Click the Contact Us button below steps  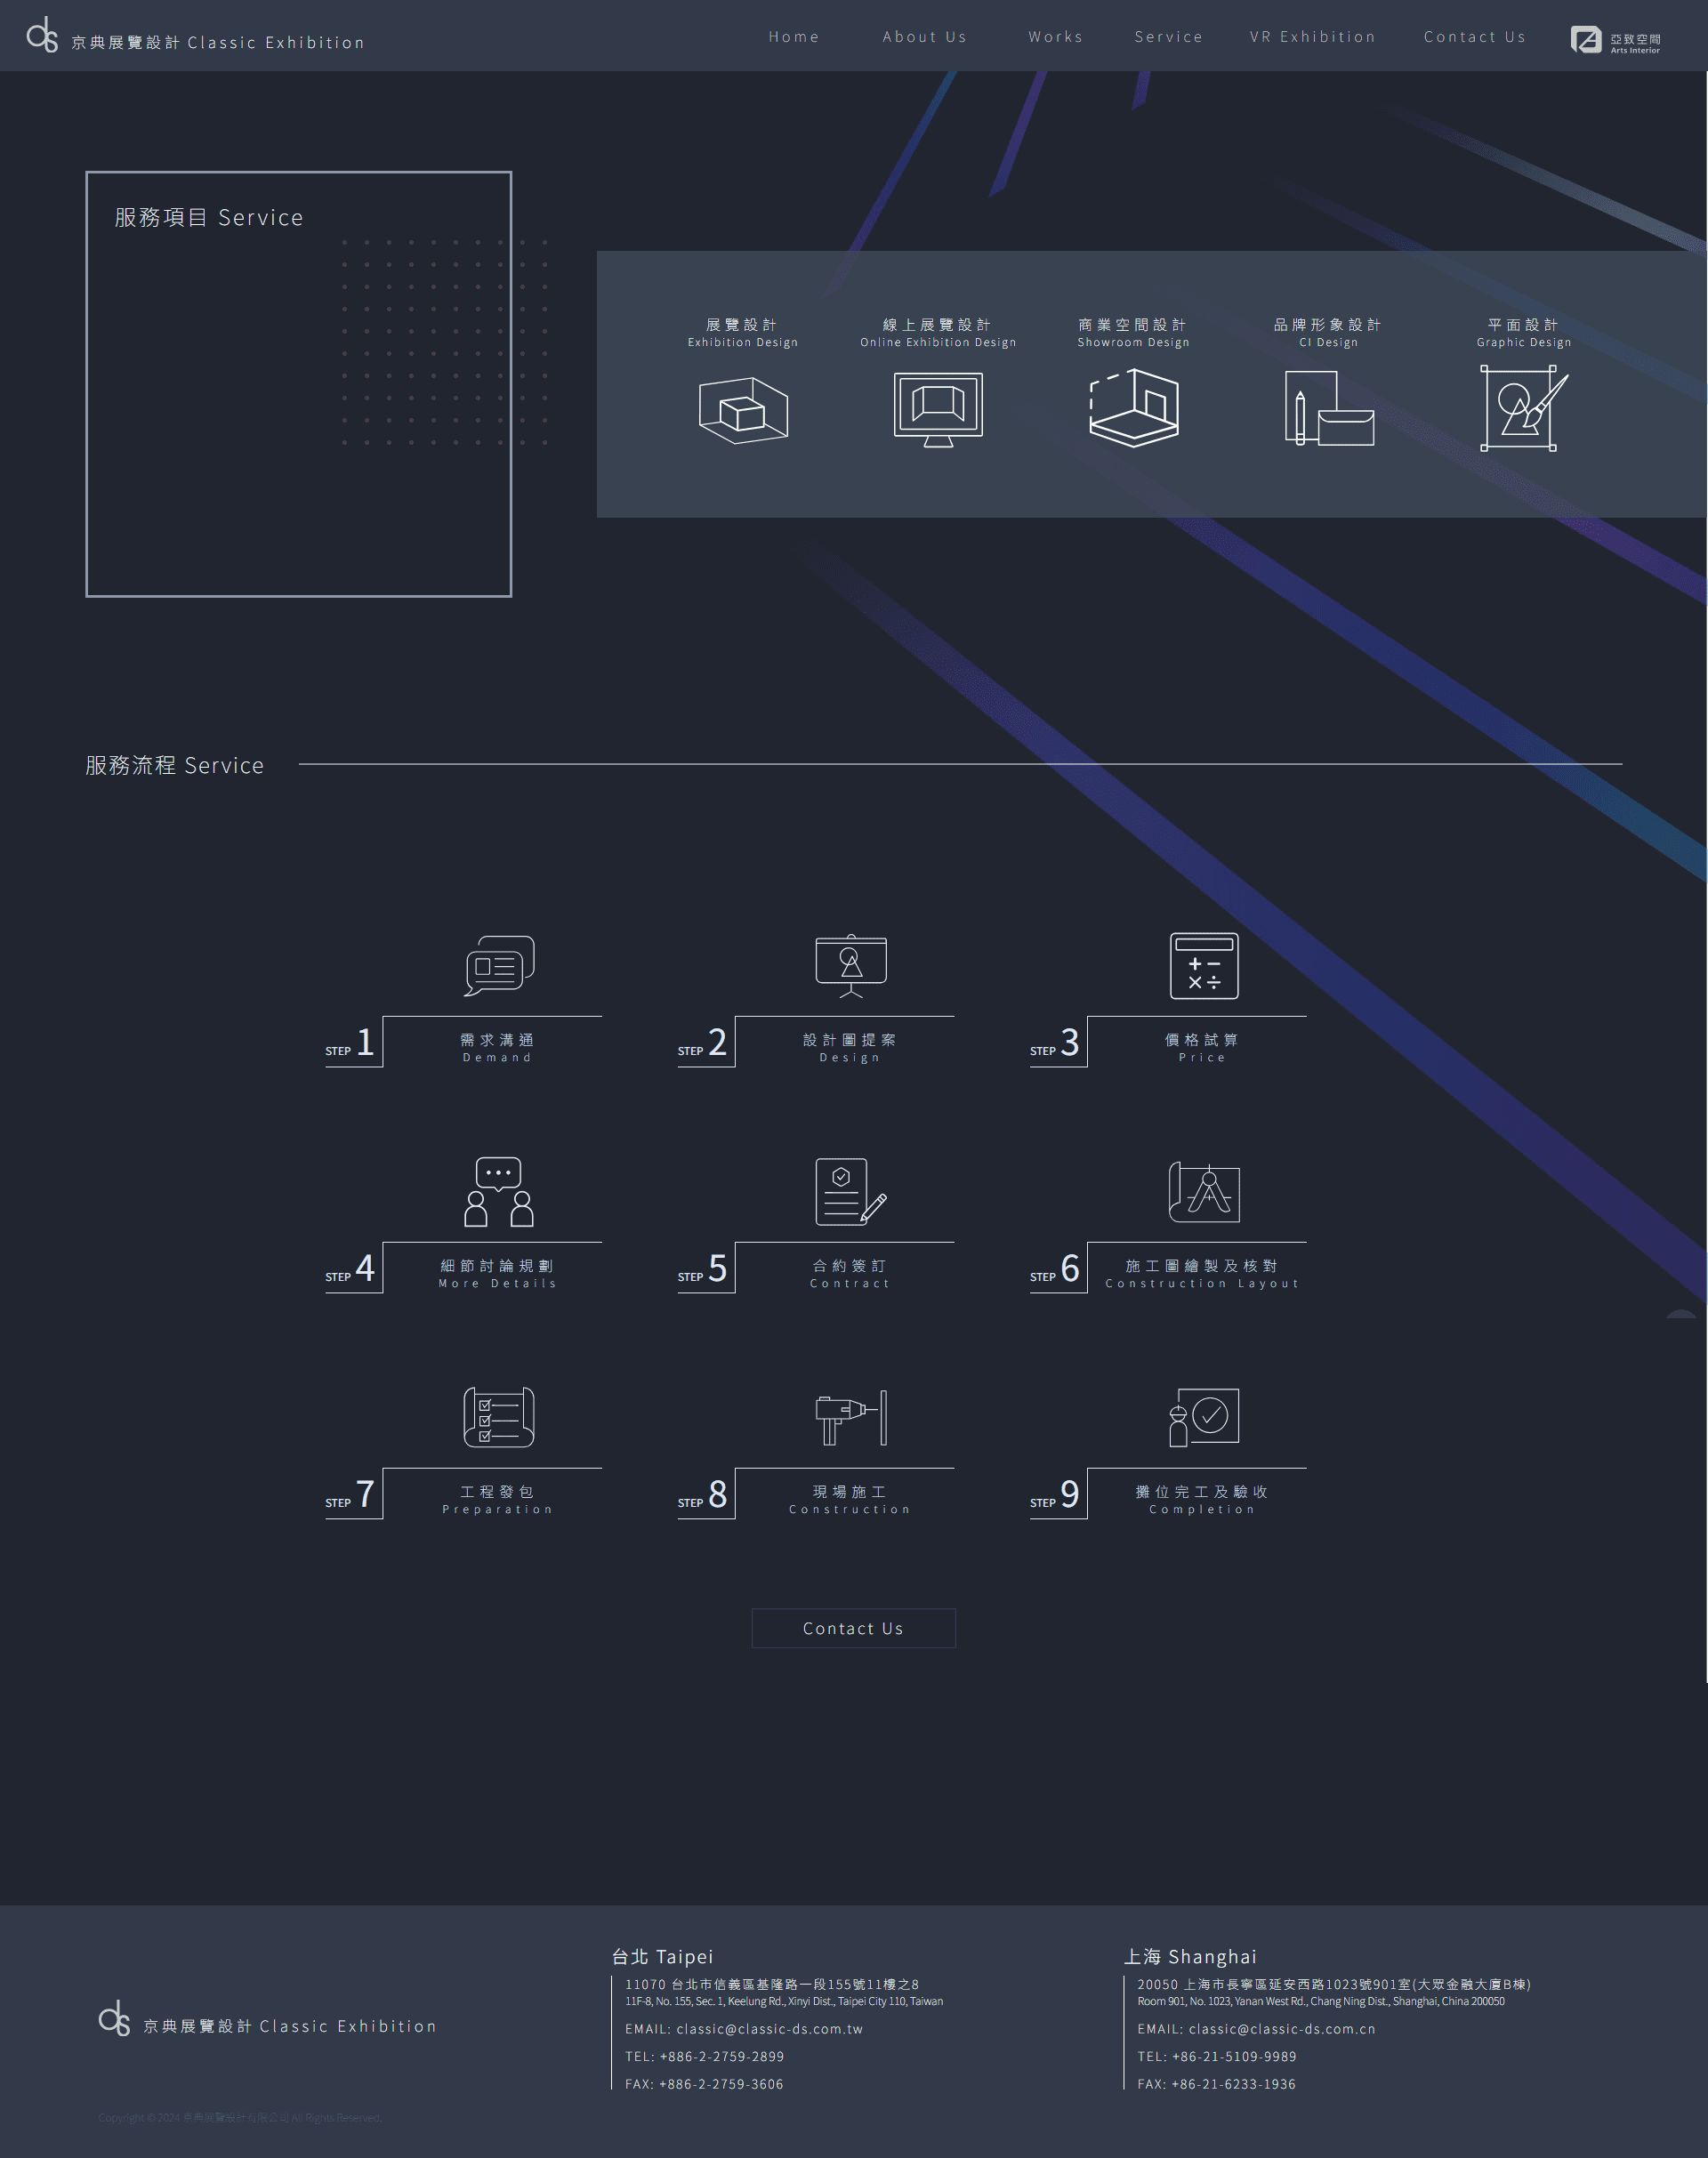point(853,1628)
